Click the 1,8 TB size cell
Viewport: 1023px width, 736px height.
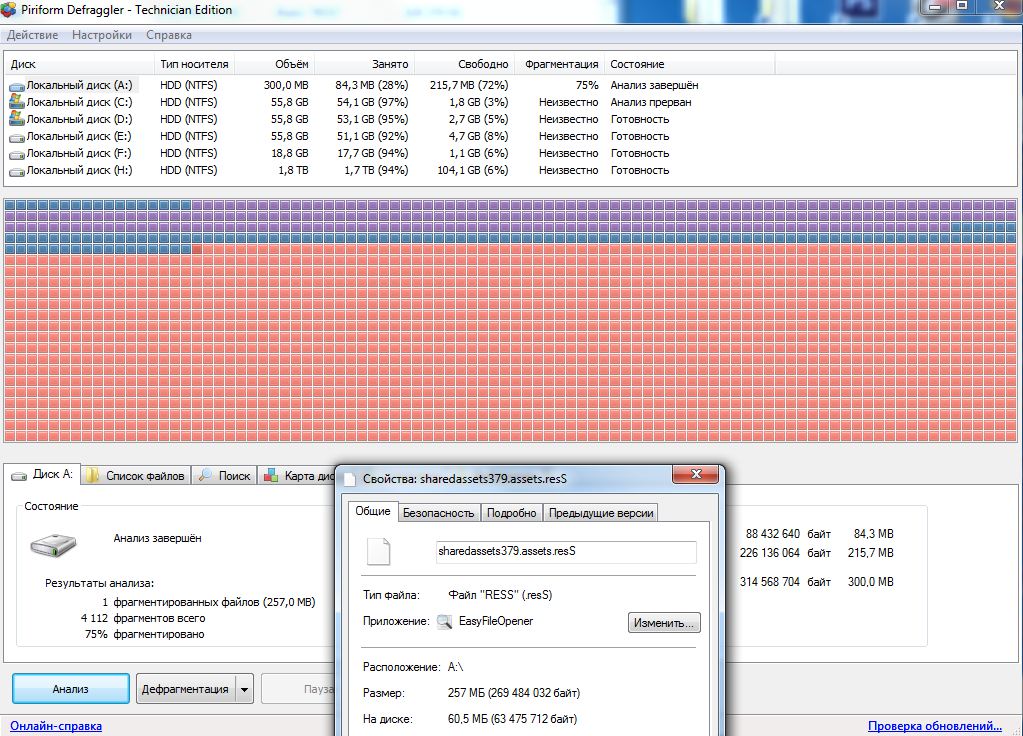[x=294, y=170]
